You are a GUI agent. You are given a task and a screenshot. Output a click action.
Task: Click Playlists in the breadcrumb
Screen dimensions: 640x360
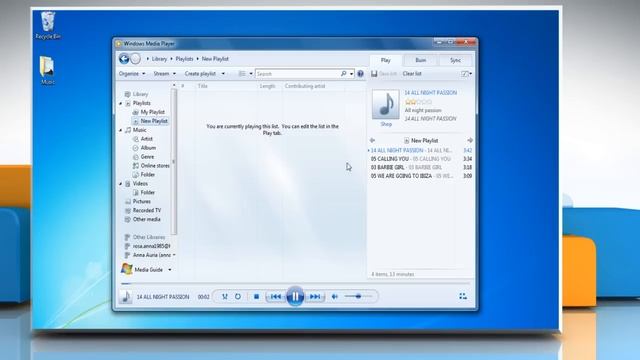click(184, 59)
